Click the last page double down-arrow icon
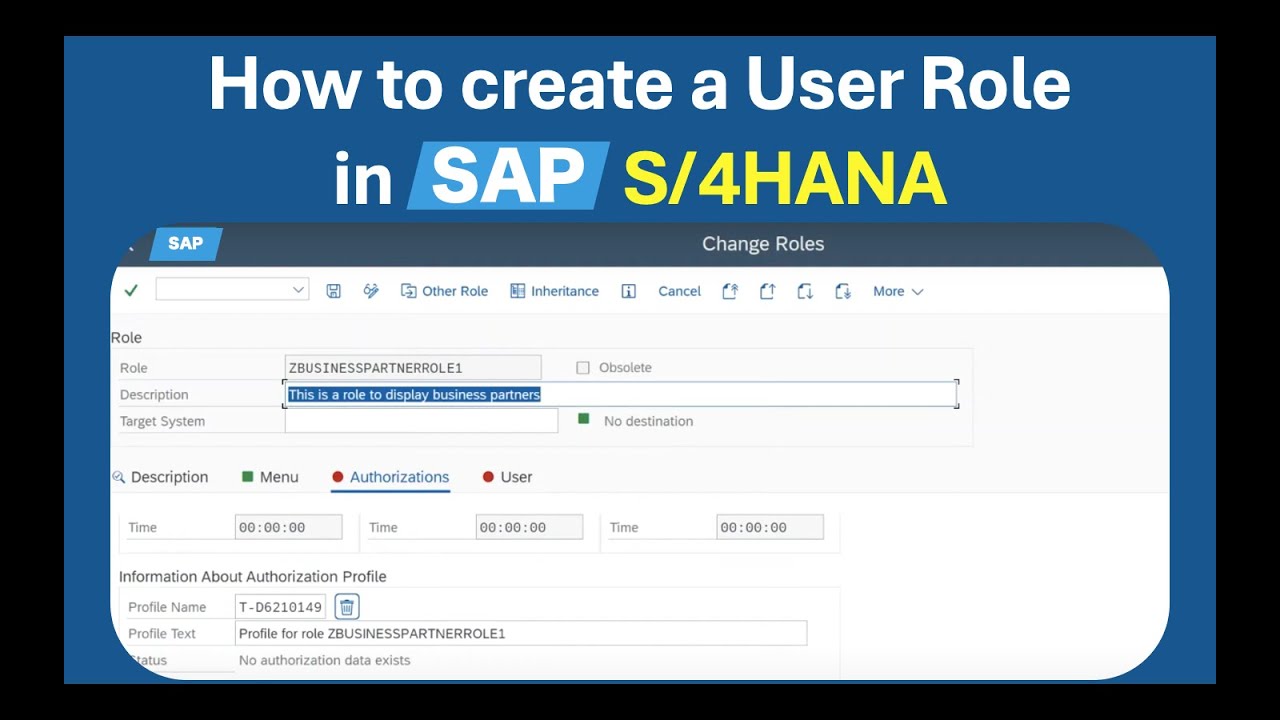Image resolution: width=1280 pixels, height=720 pixels. 843,291
